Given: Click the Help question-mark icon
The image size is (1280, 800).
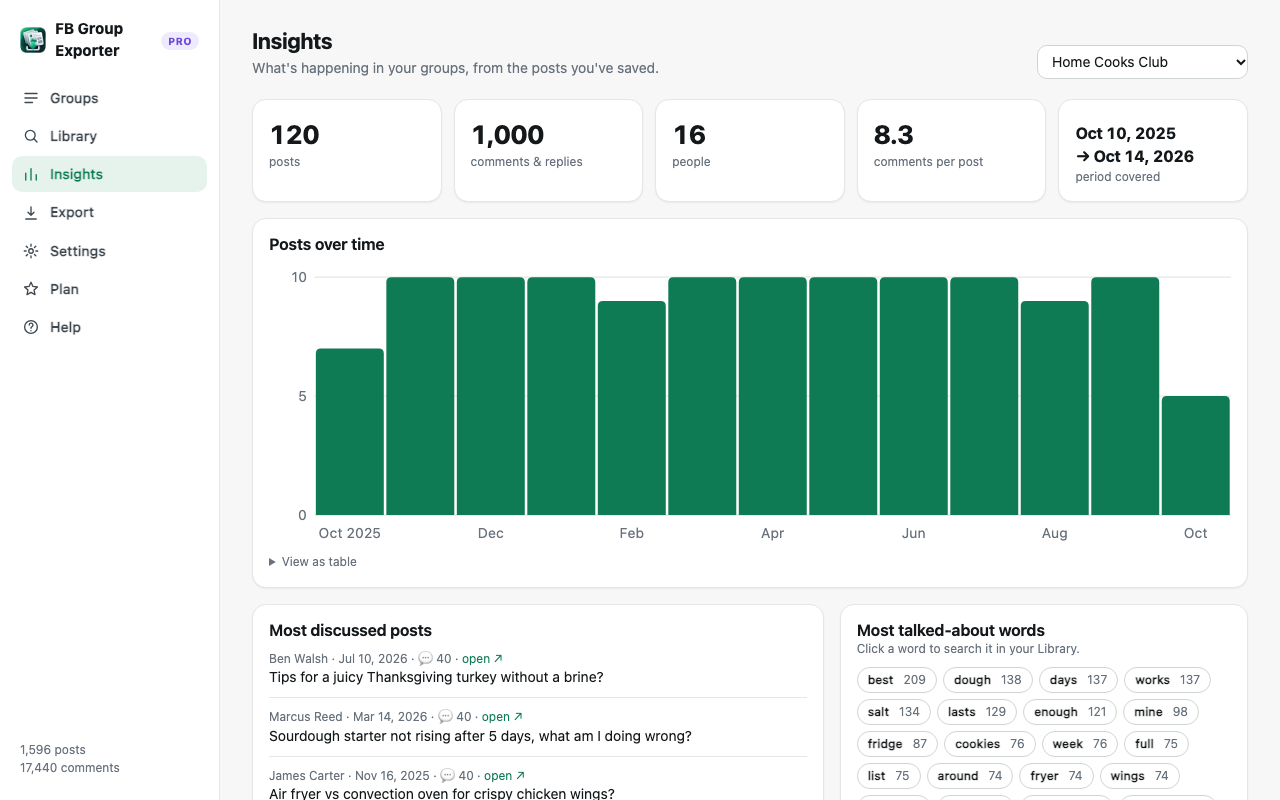Looking at the screenshot, I should [x=31, y=327].
